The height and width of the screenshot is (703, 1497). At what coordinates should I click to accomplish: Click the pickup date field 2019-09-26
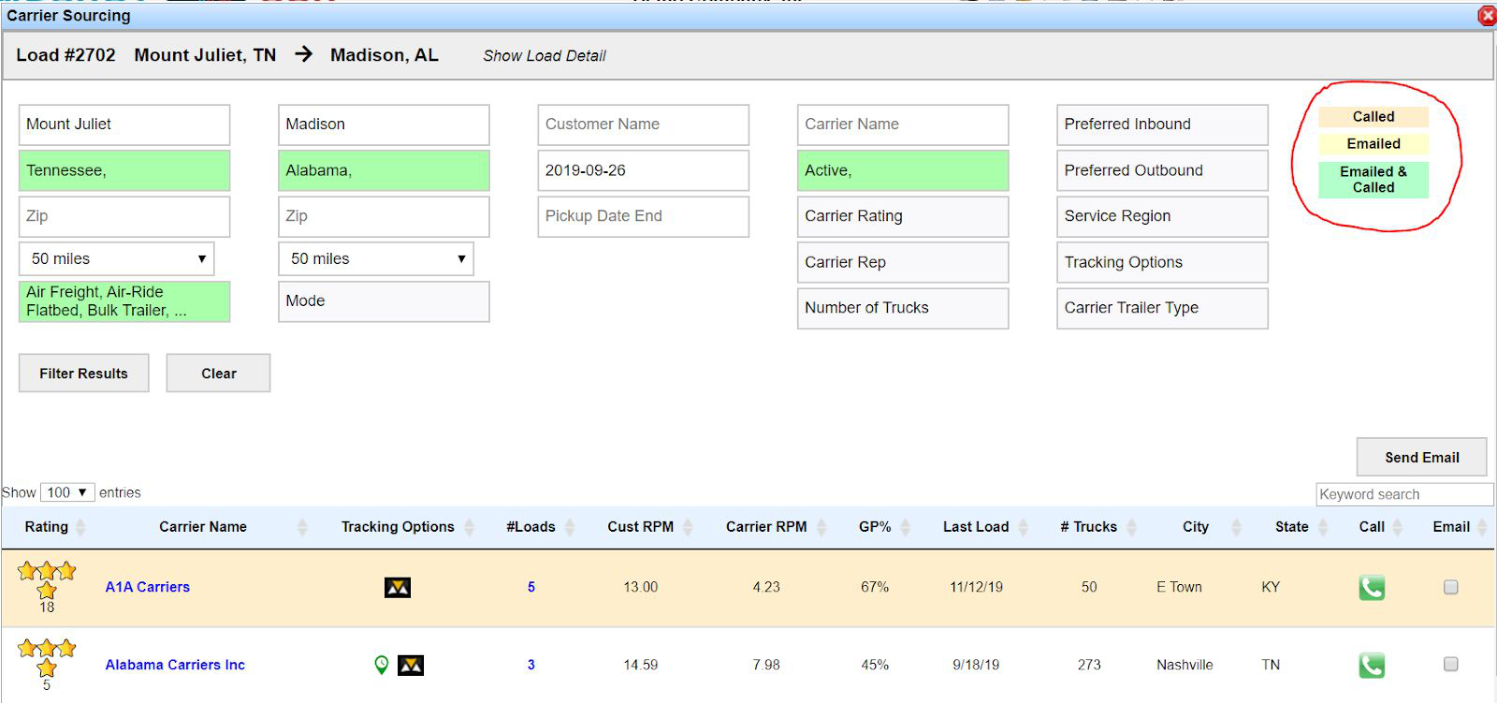pos(643,170)
